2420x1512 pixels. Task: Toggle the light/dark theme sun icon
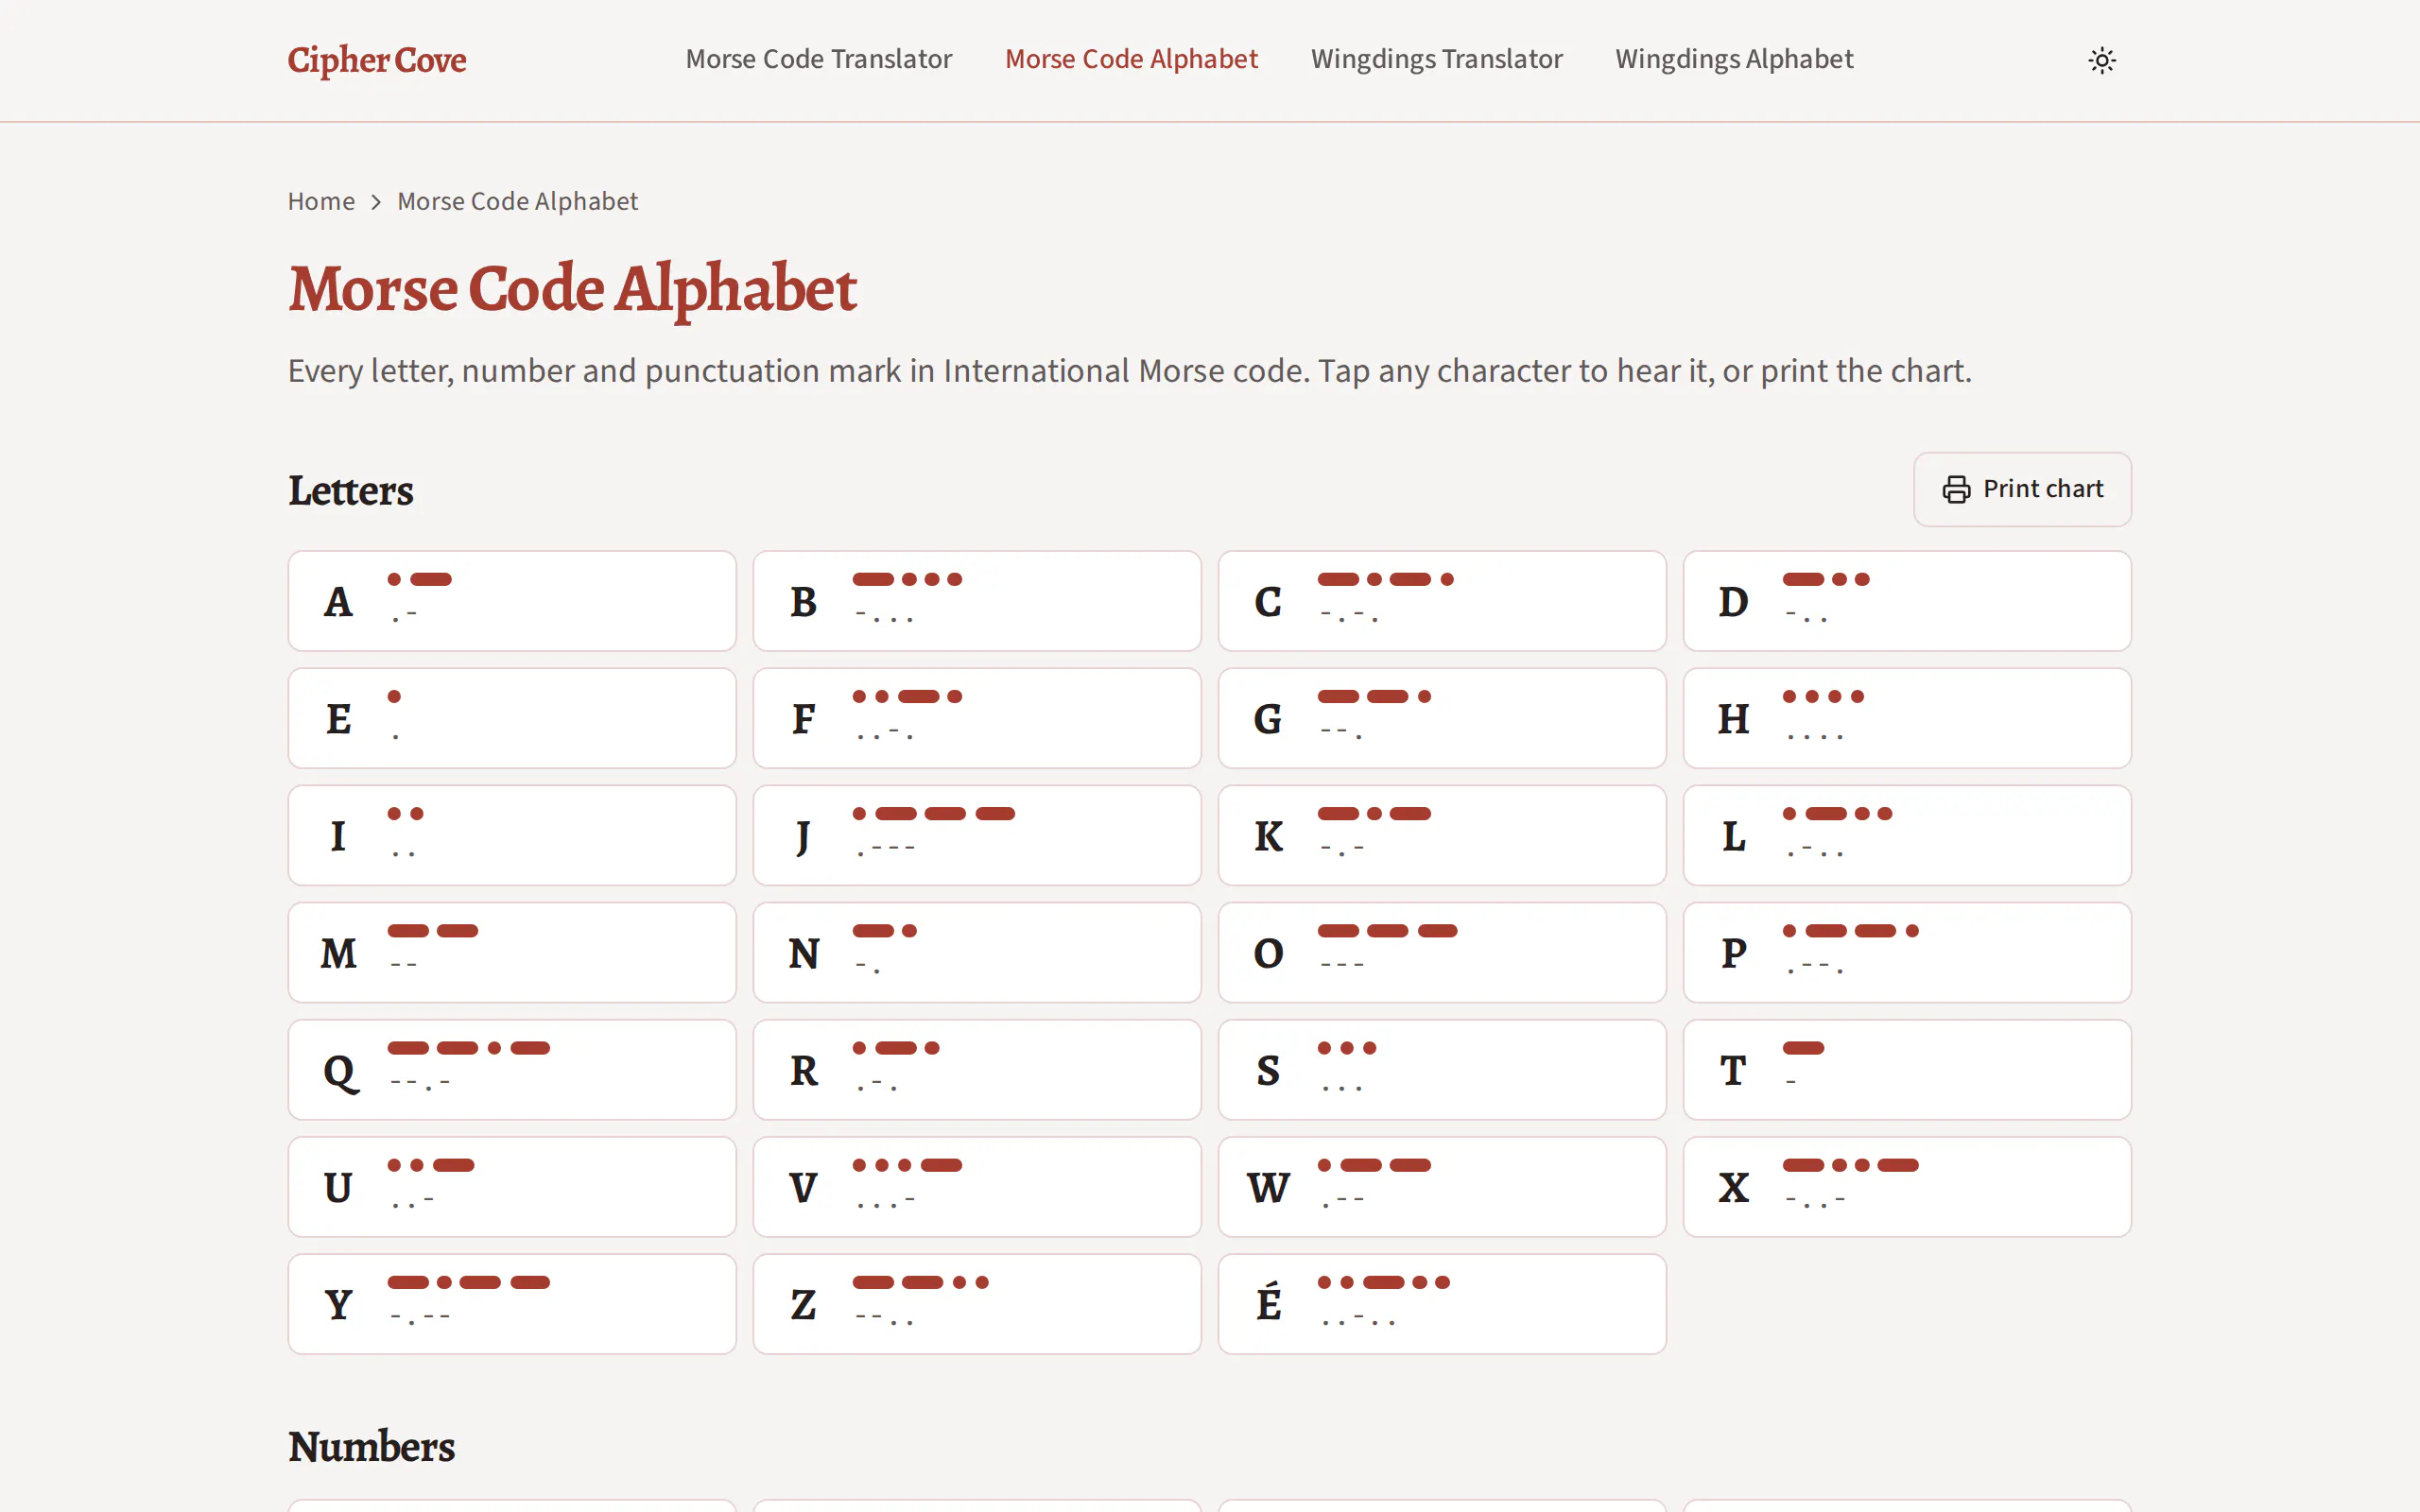[x=2102, y=60]
